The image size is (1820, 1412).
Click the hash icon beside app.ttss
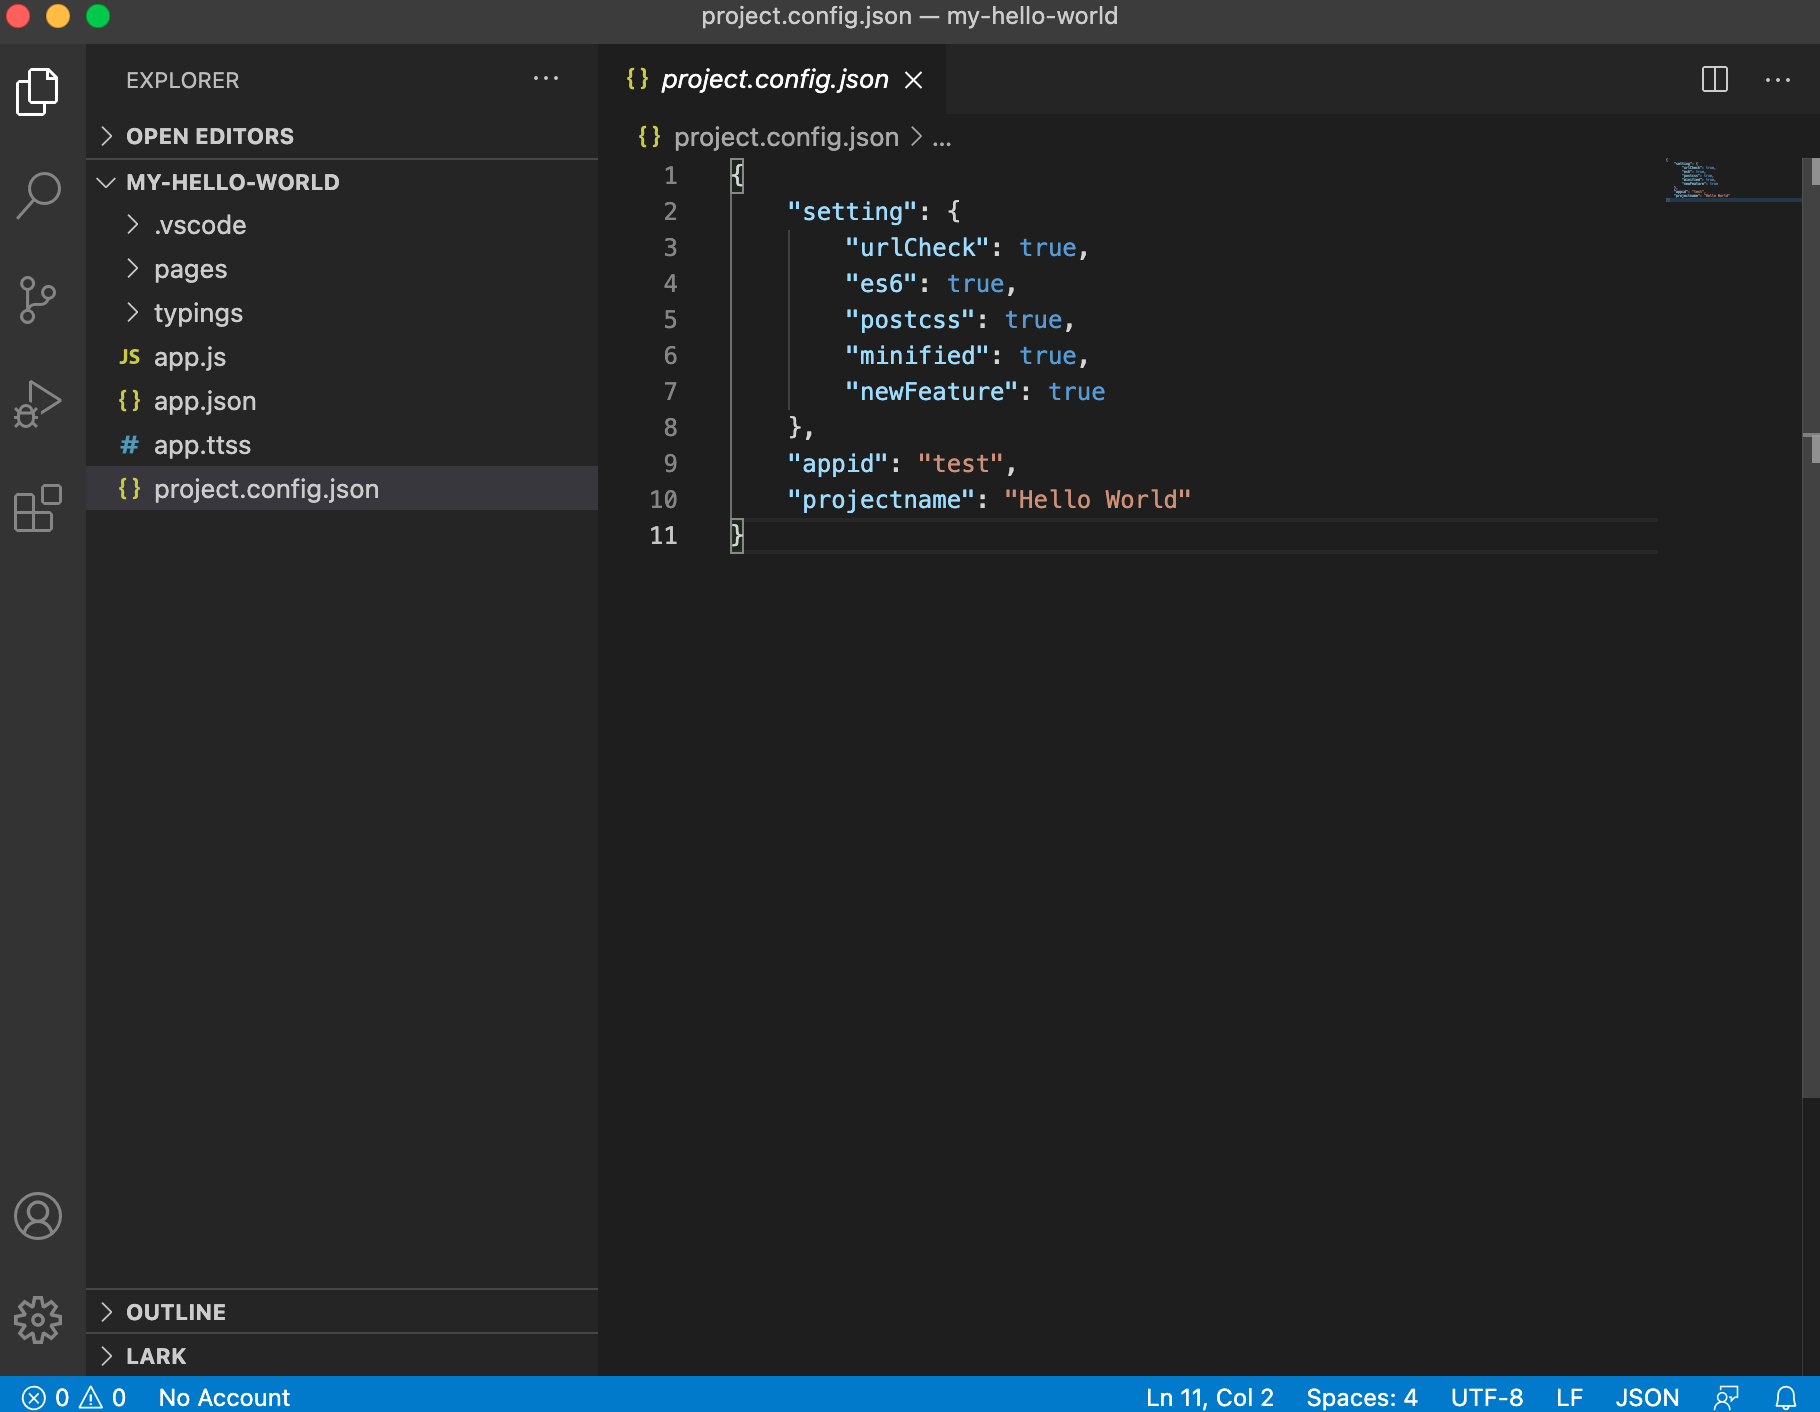click(x=130, y=445)
